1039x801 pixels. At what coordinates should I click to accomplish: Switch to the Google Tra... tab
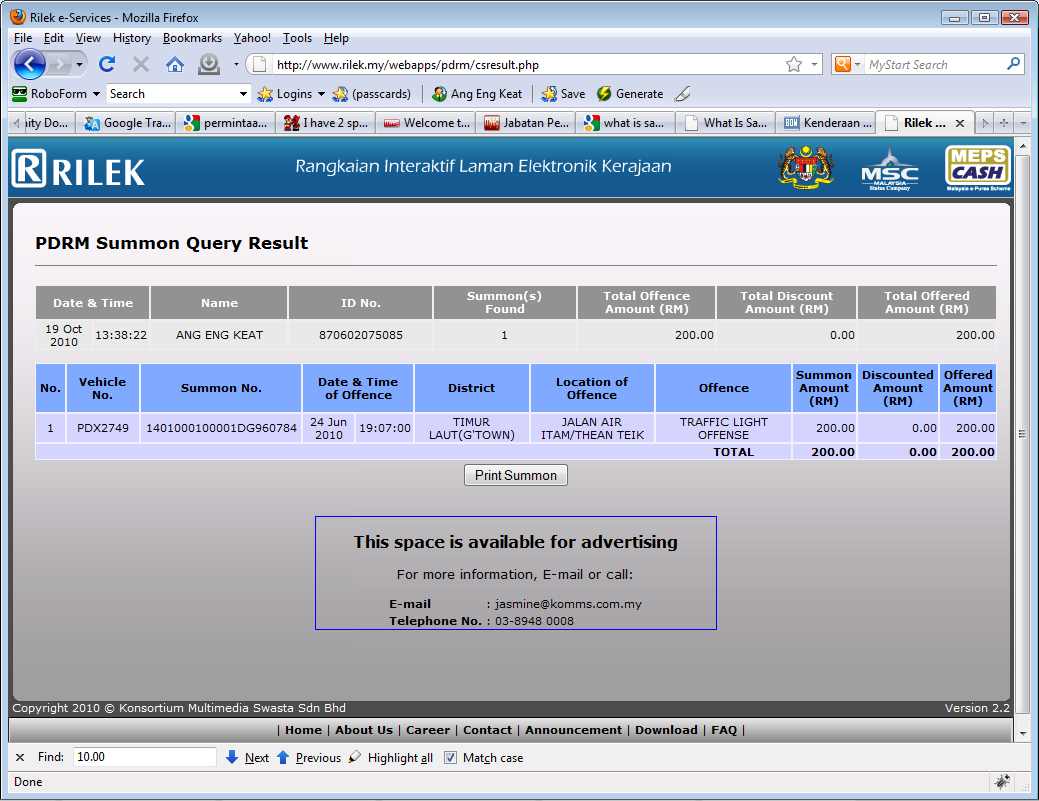point(126,123)
